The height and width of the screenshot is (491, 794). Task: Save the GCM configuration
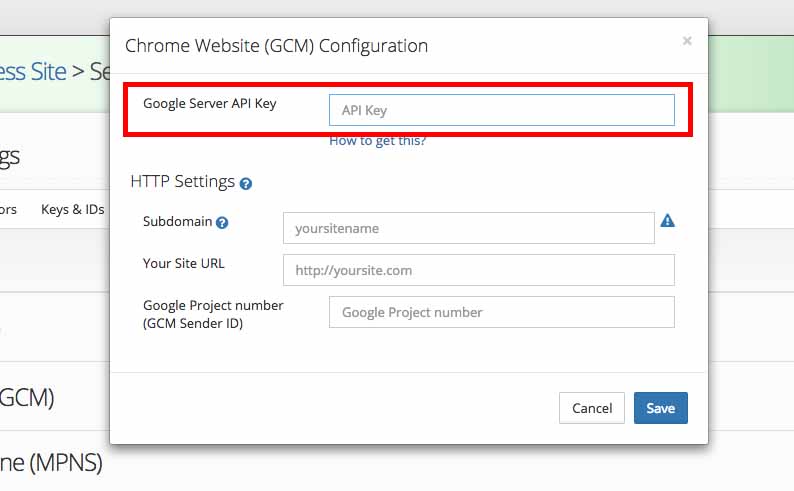pos(660,408)
